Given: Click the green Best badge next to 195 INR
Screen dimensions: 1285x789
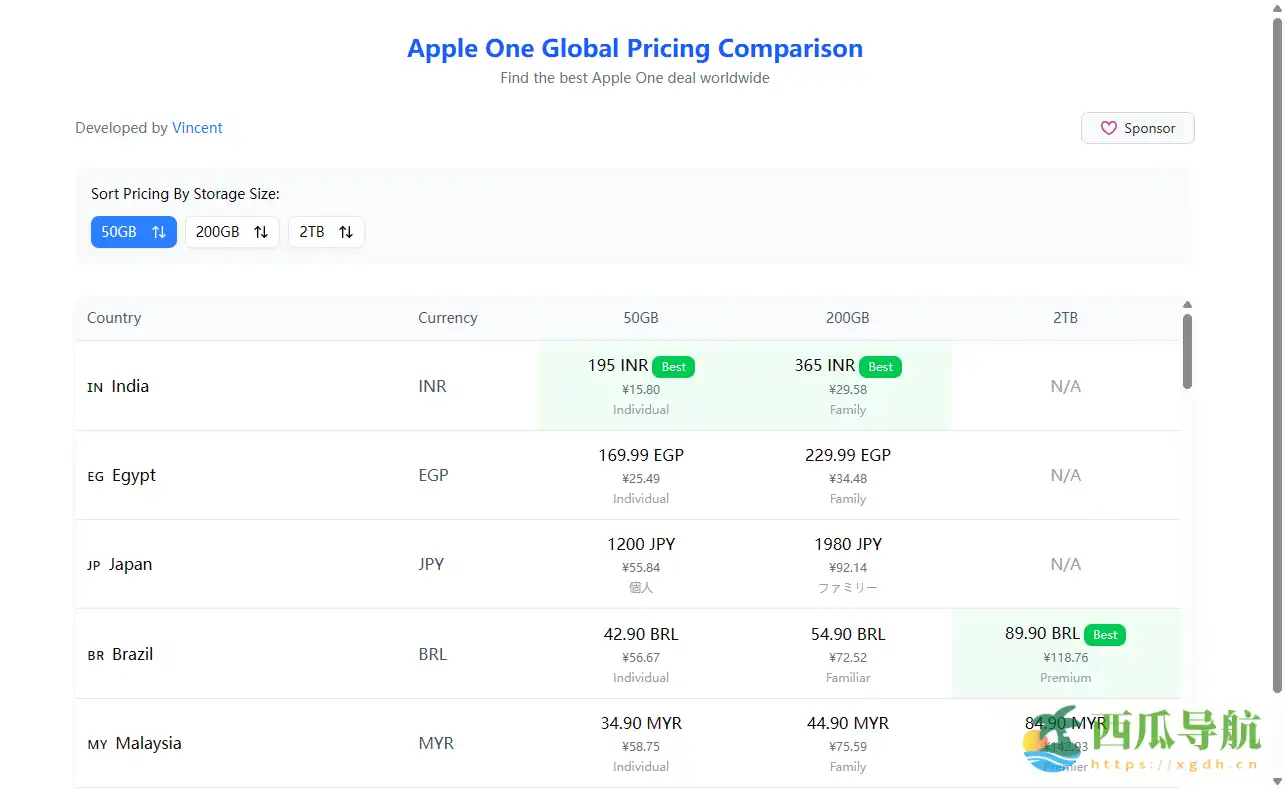Looking at the screenshot, I should 673,367.
